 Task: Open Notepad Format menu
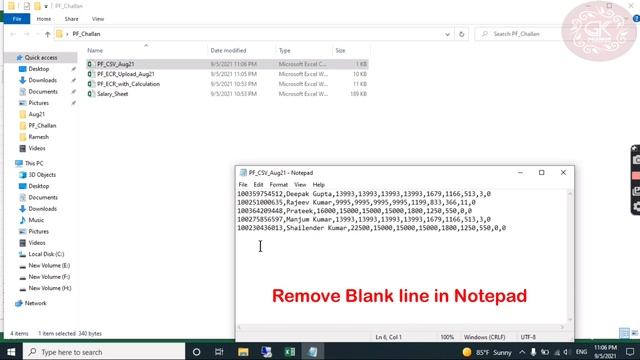[279, 185]
